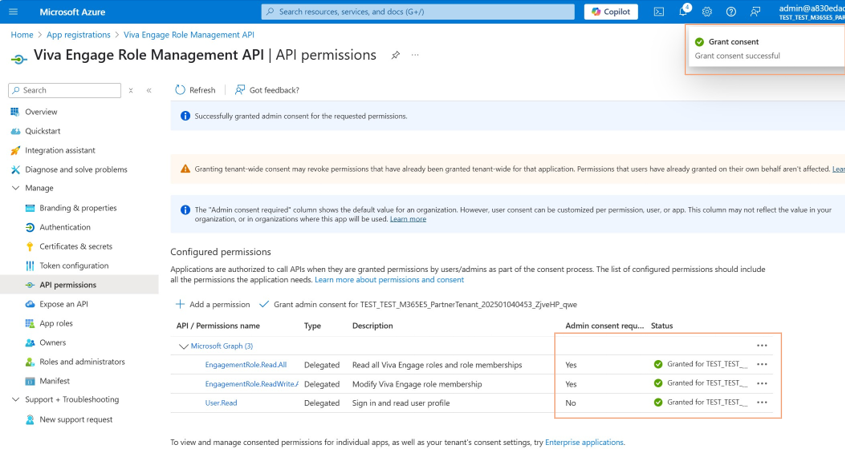Open User.Read permission
845x453 pixels.
coord(221,403)
